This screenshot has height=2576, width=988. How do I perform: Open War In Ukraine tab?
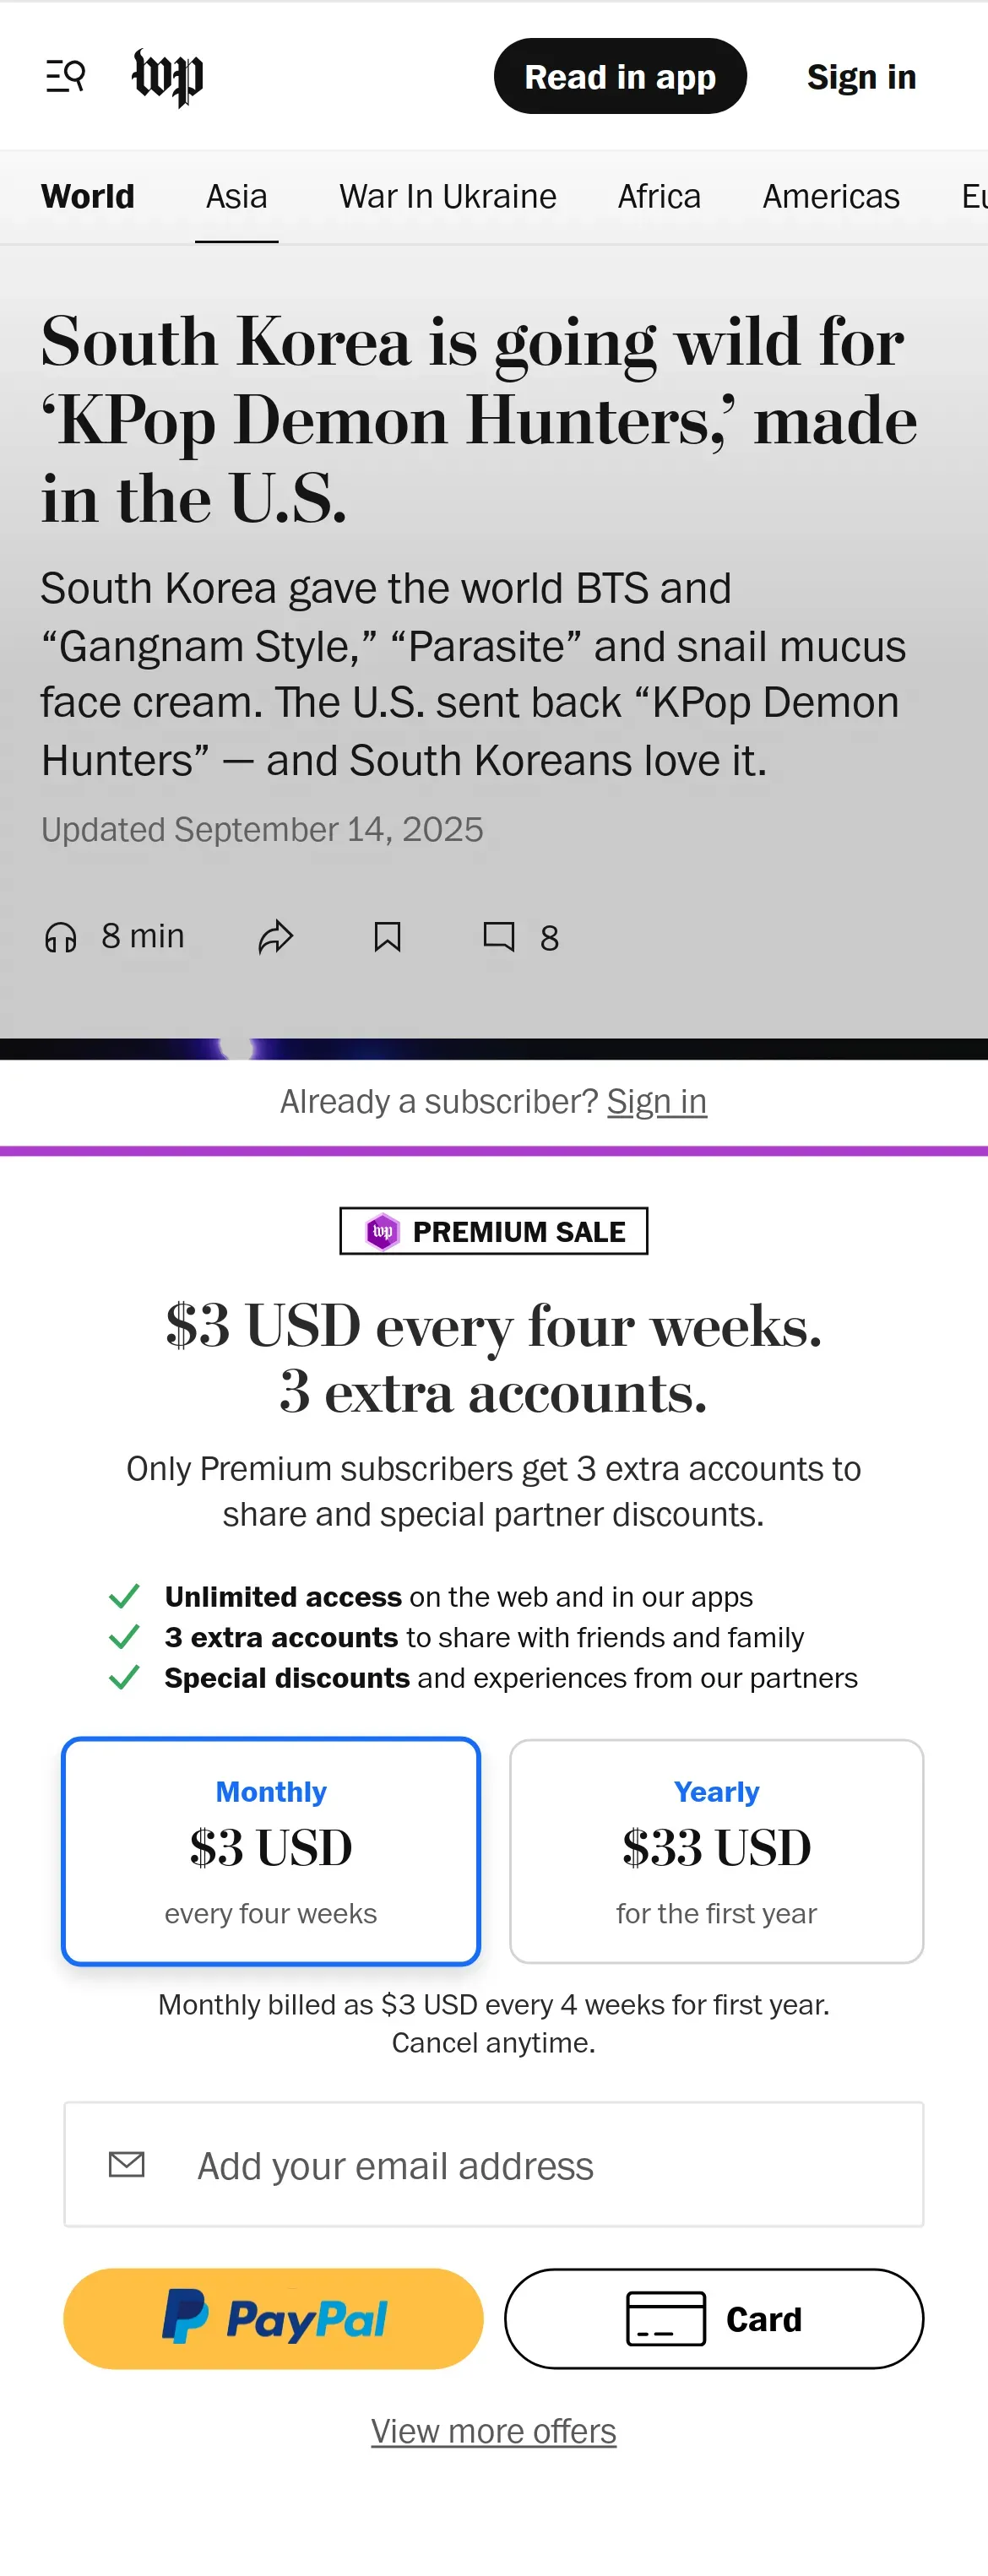pyautogui.click(x=448, y=196)
